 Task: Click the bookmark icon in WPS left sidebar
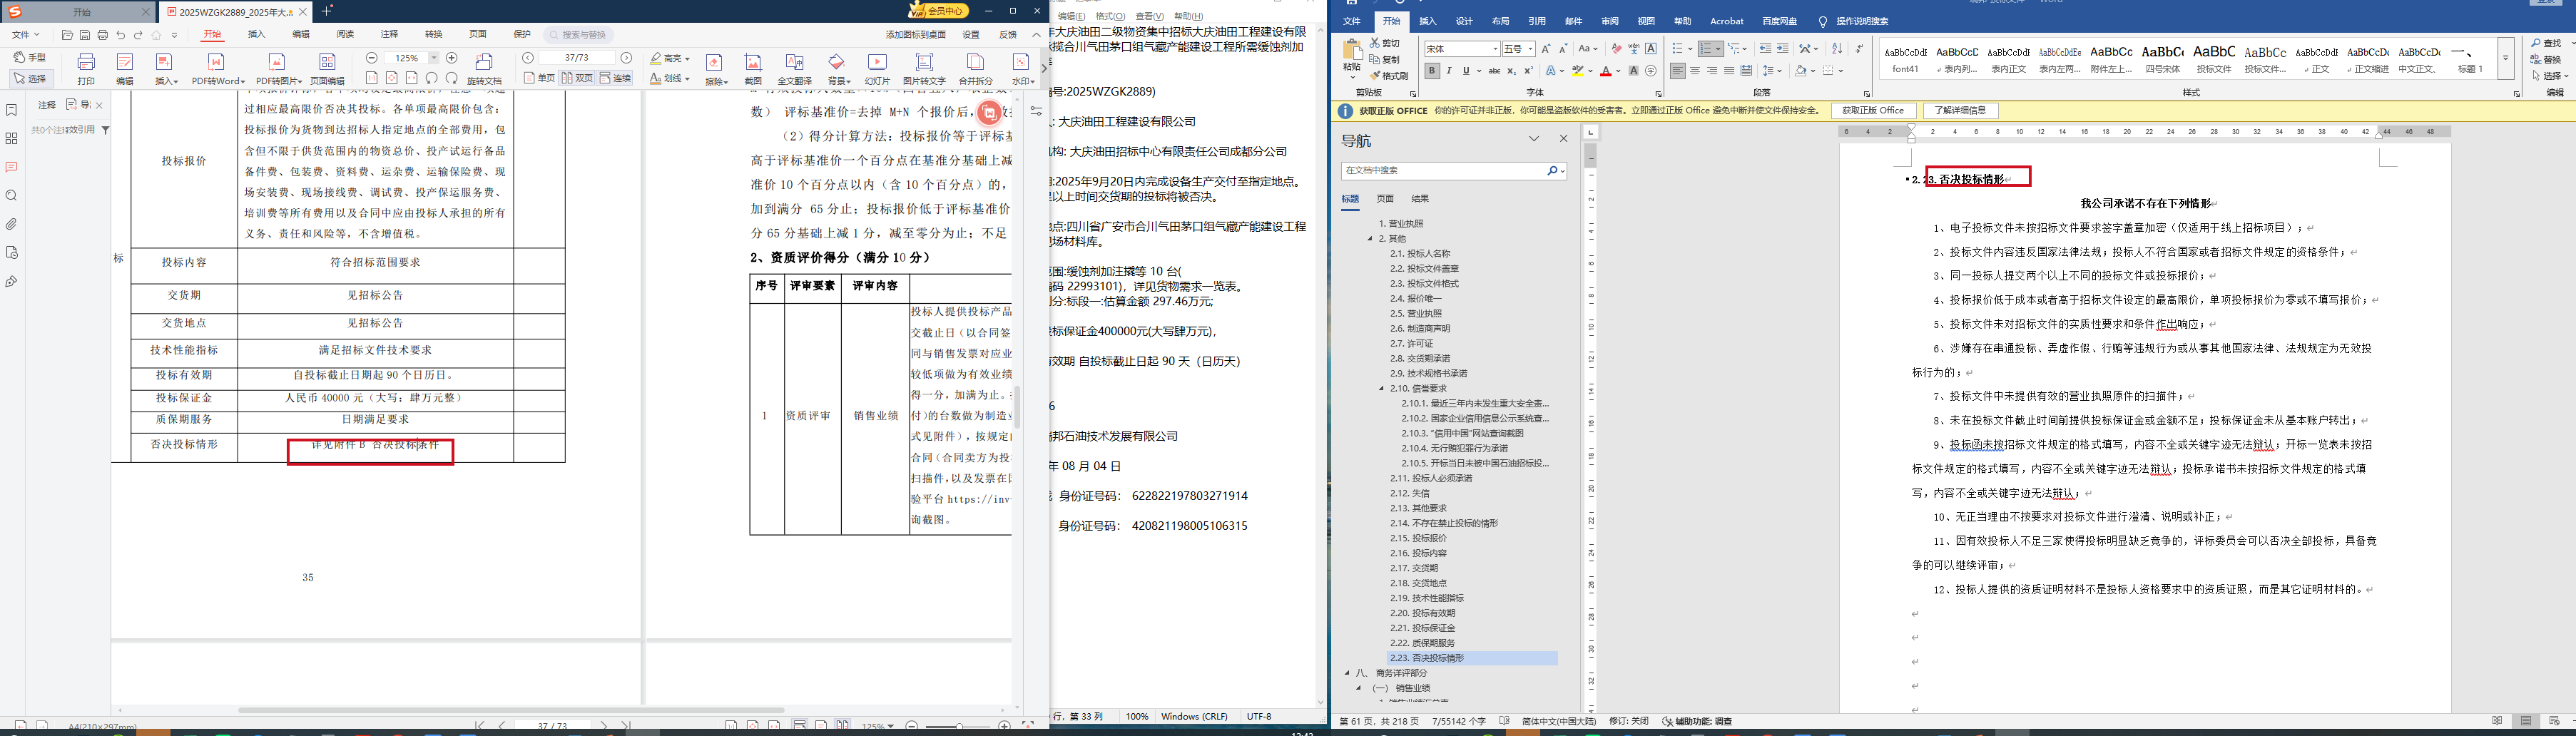(x=12, y=110)
